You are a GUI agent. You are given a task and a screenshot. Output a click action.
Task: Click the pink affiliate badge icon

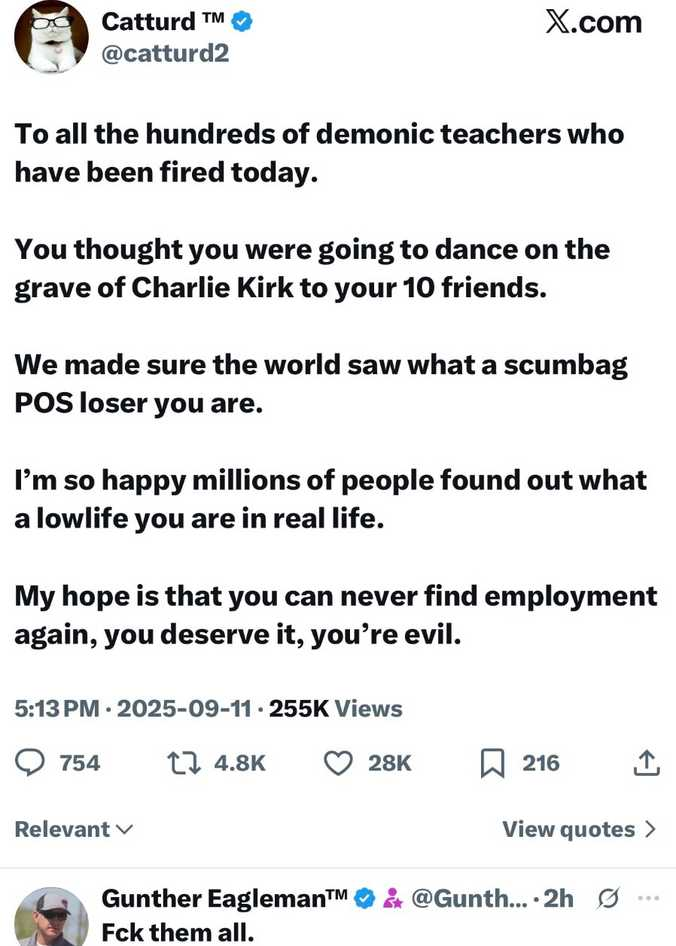click(393, 899)
